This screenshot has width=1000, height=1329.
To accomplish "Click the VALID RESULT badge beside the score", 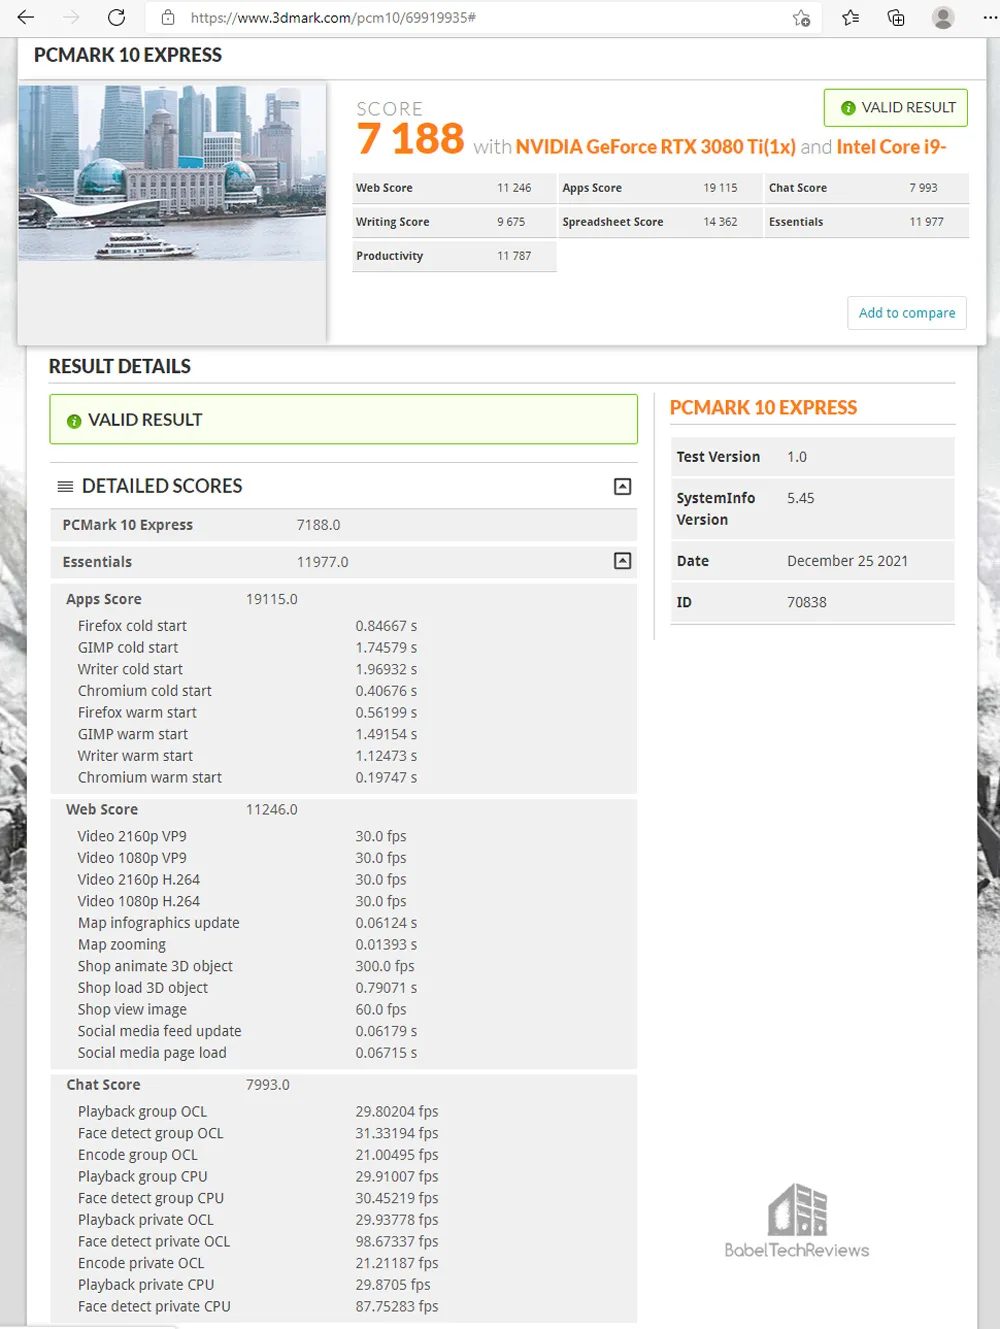I will pos(896,108).
